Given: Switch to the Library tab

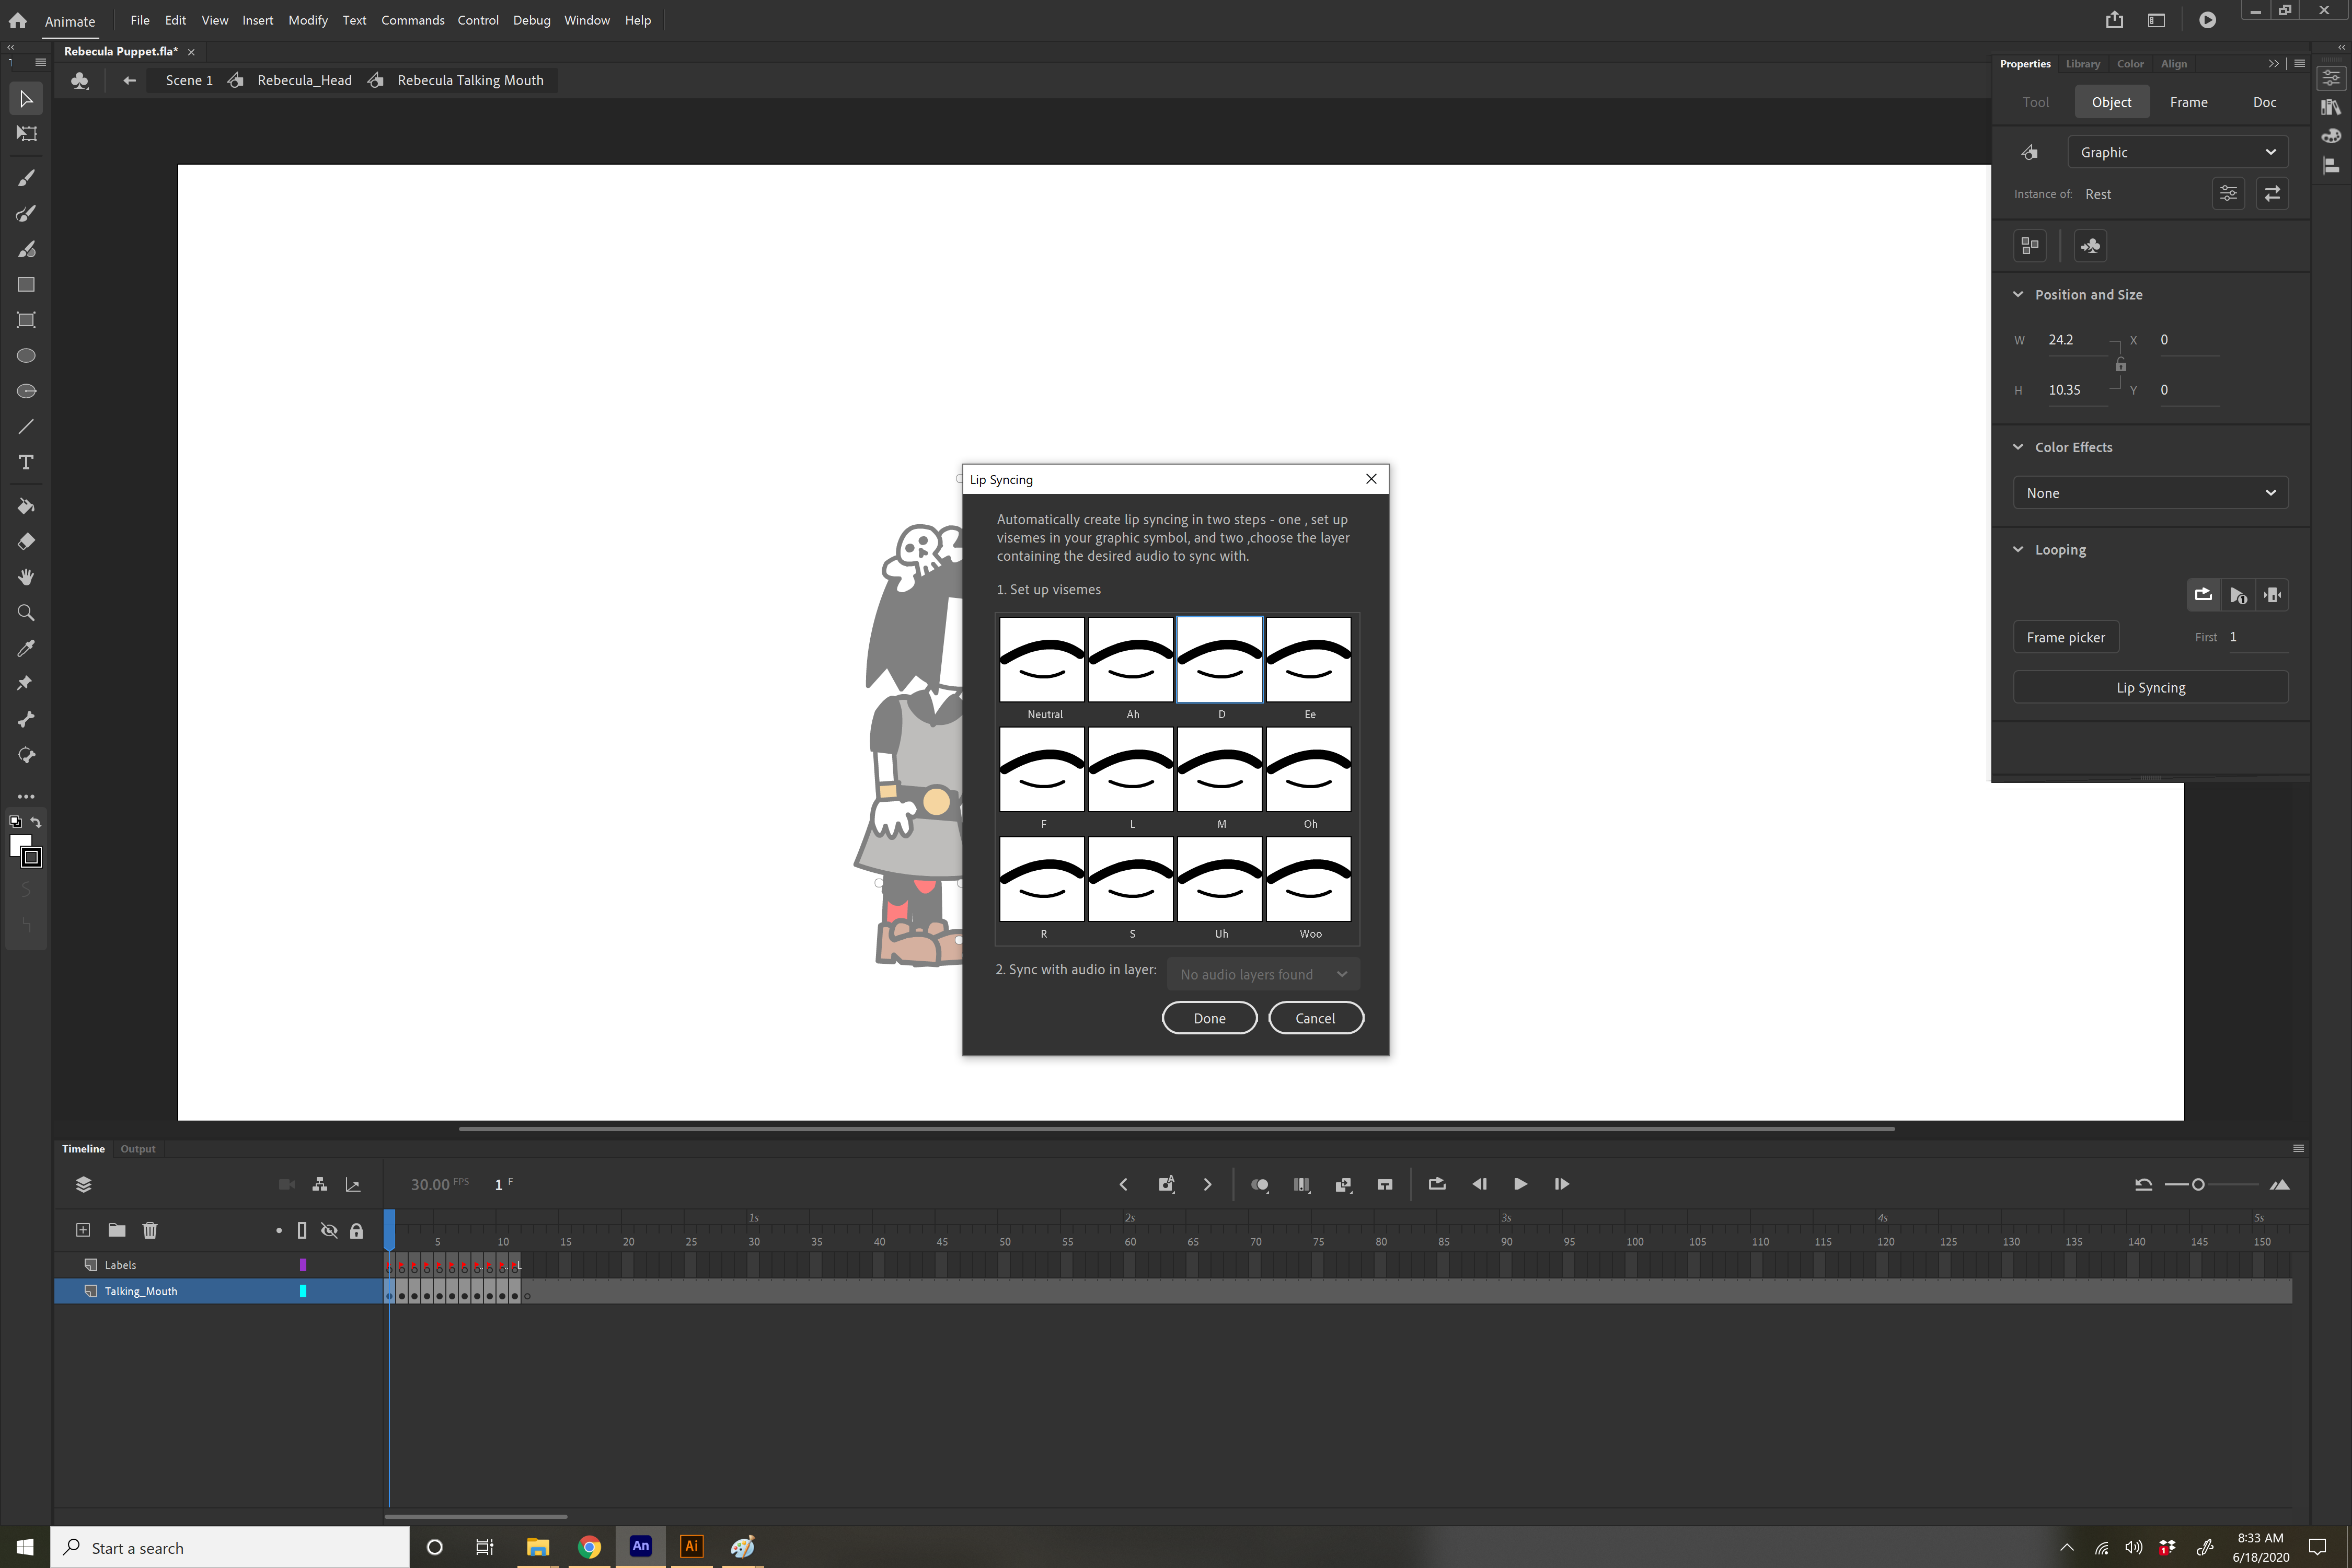Looking at the screenshot, I should (2082, 63).
